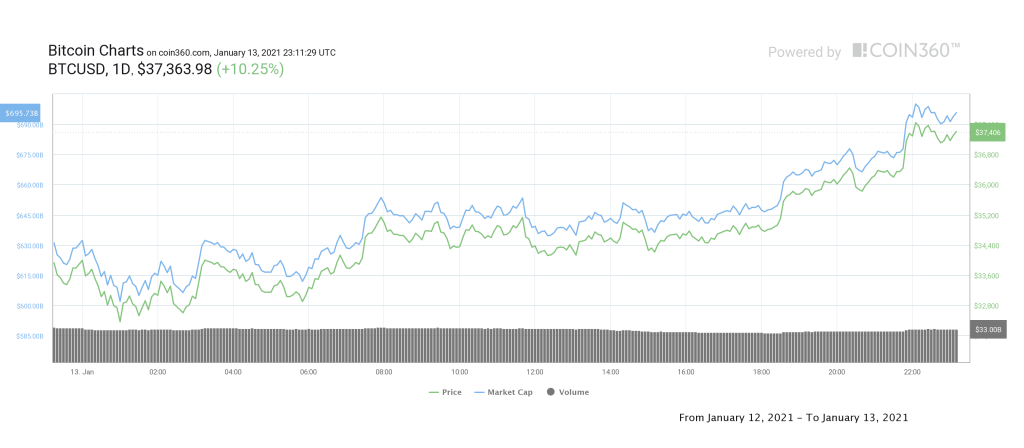Click the green $37,406 price label
Image resolution: width=1024 pixels, height=448 pixels.
[987, 132]
